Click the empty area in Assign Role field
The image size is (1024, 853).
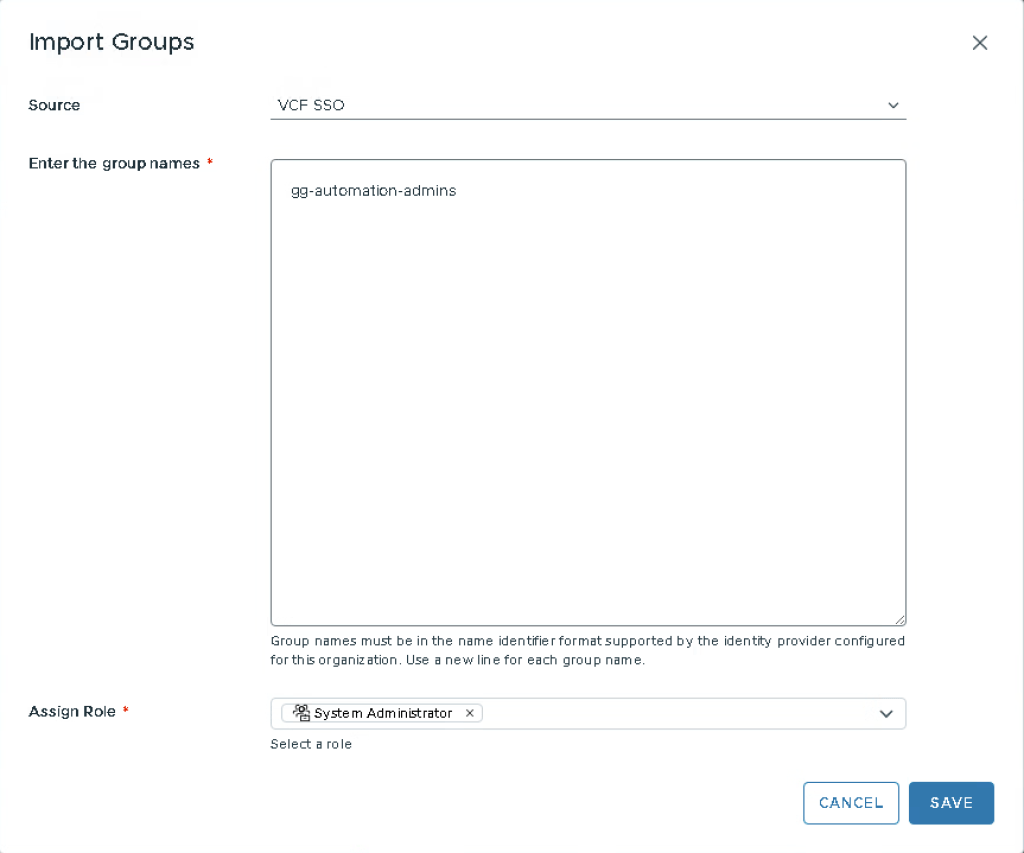680,713
